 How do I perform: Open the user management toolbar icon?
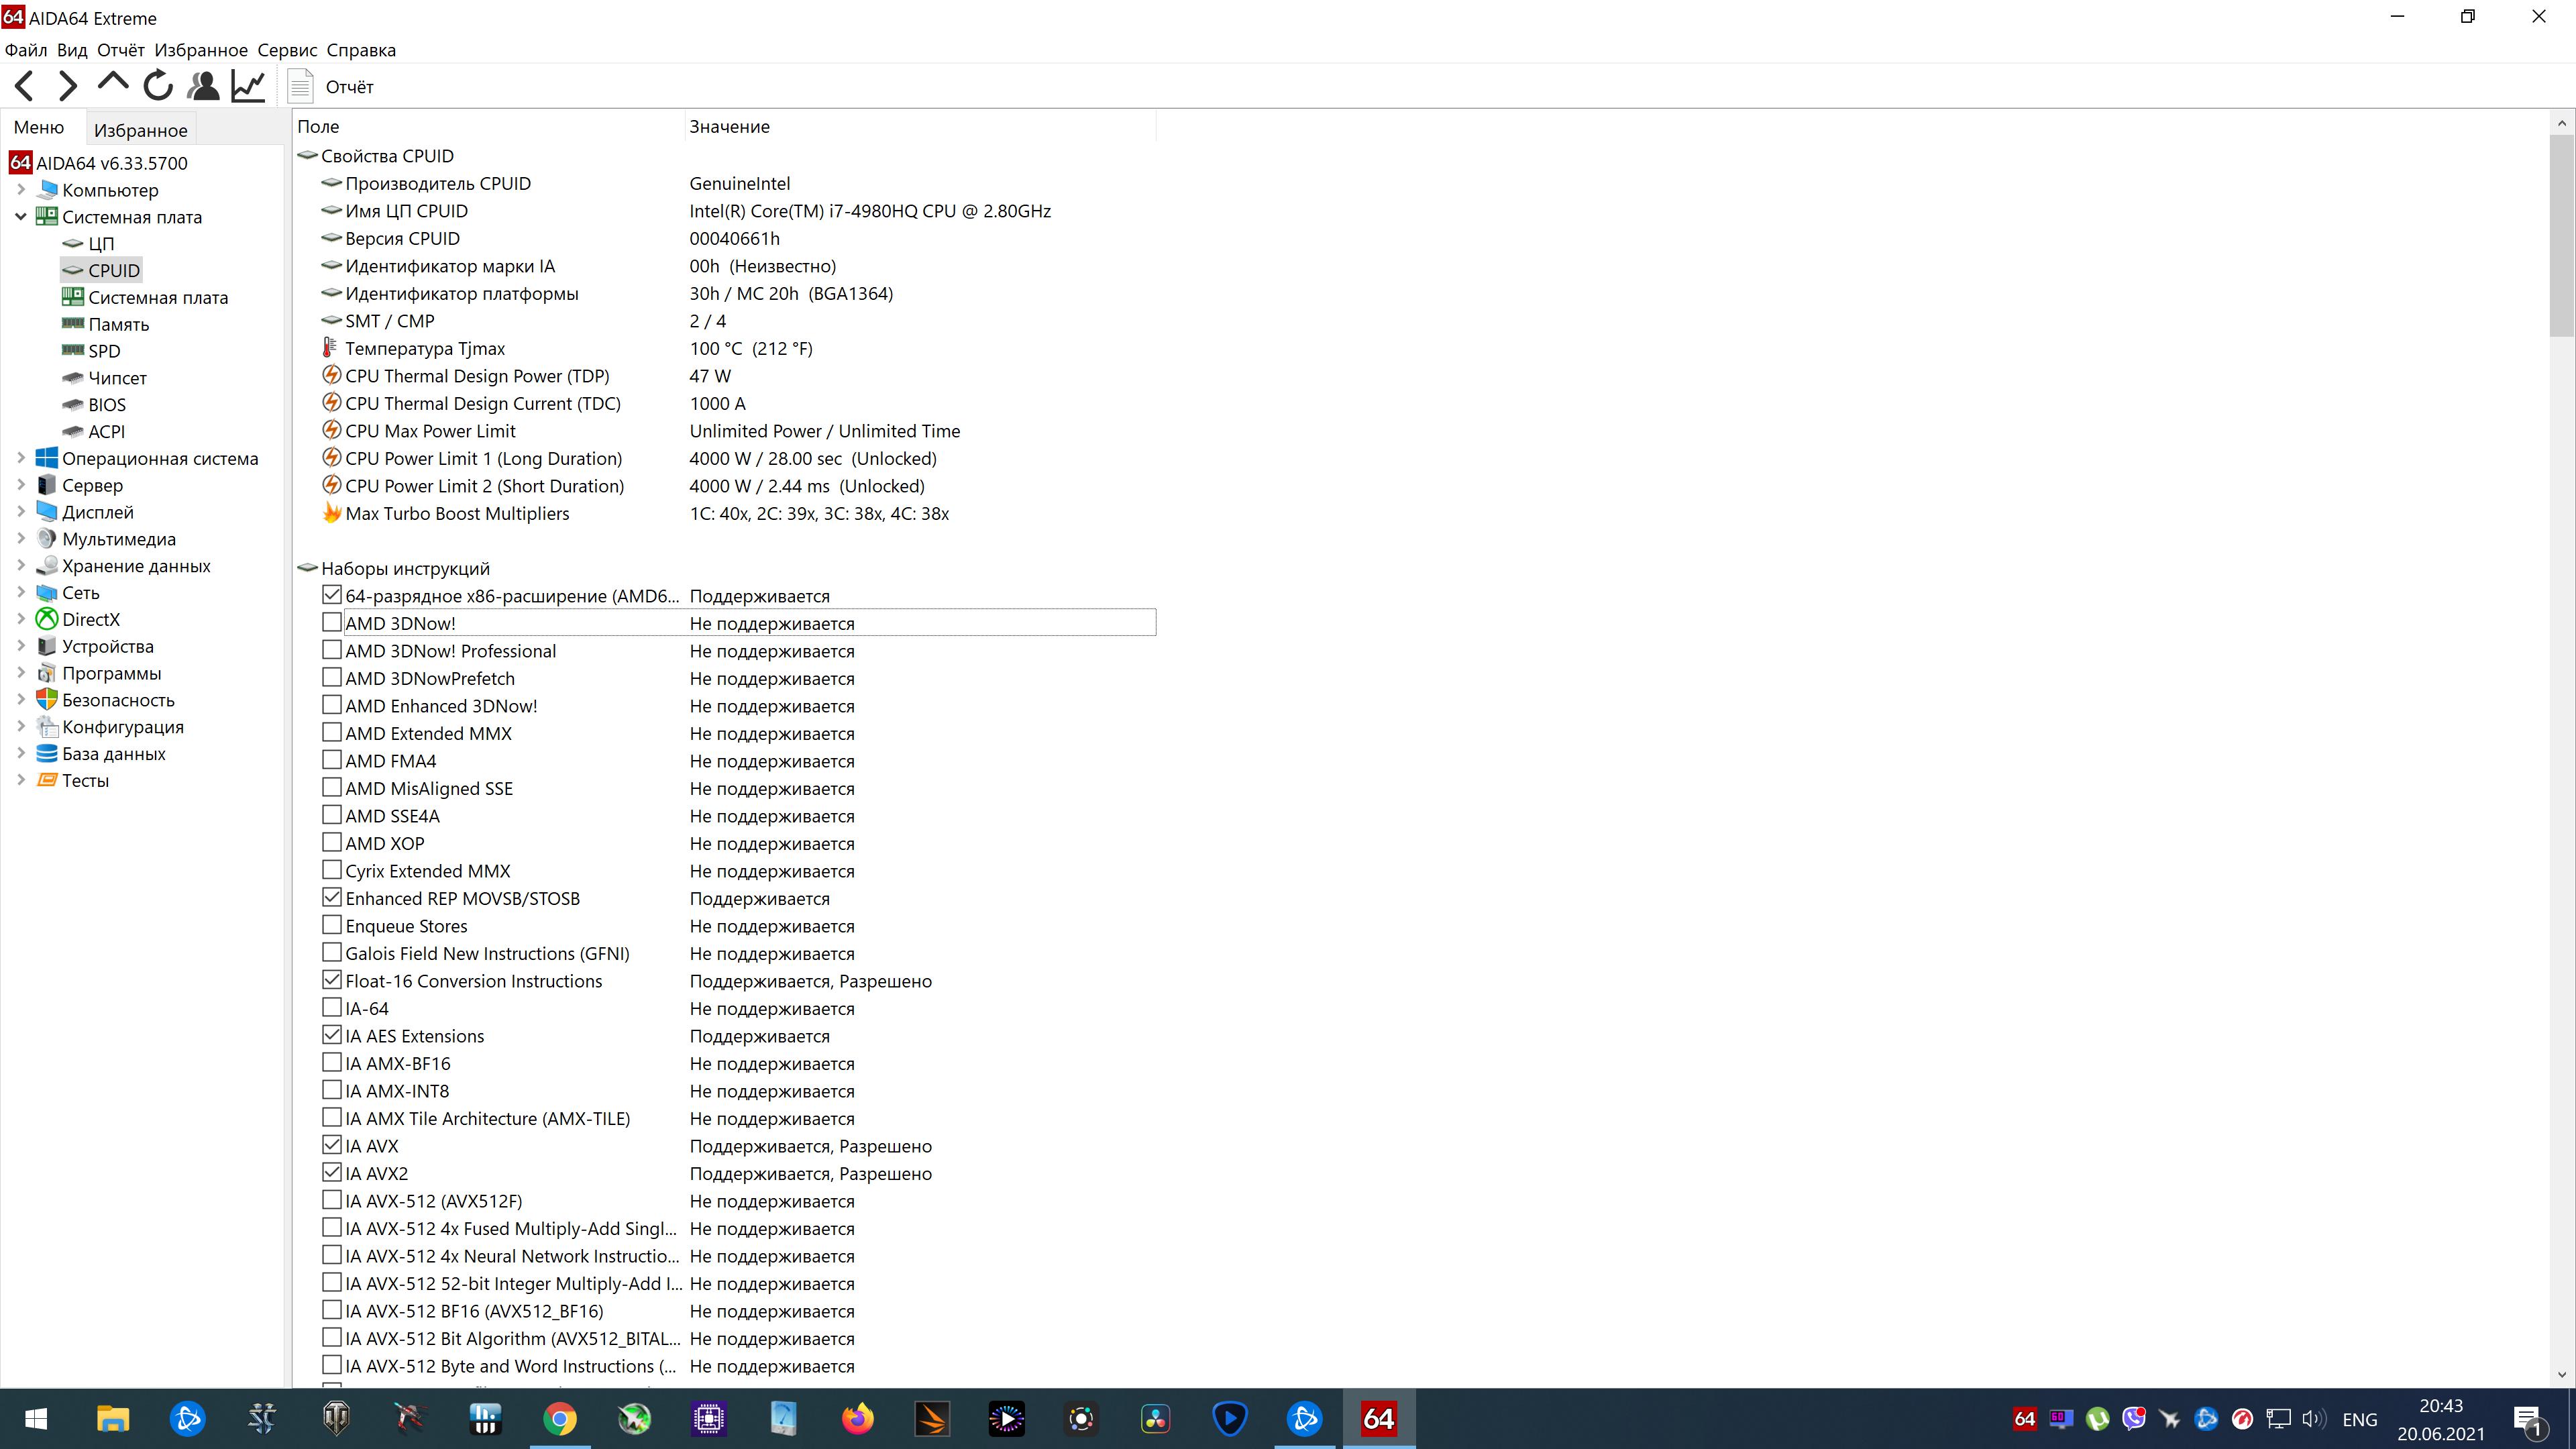(x=203, y=86)
